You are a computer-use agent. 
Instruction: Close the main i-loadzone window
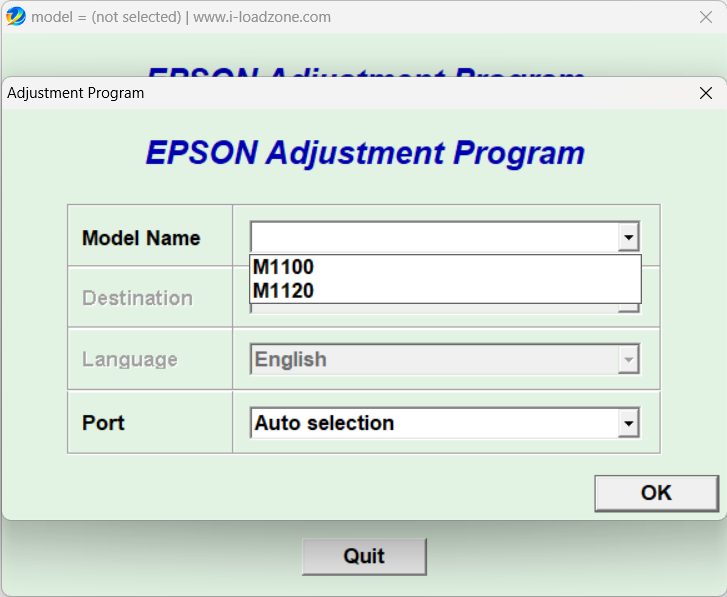click(706, 17)
